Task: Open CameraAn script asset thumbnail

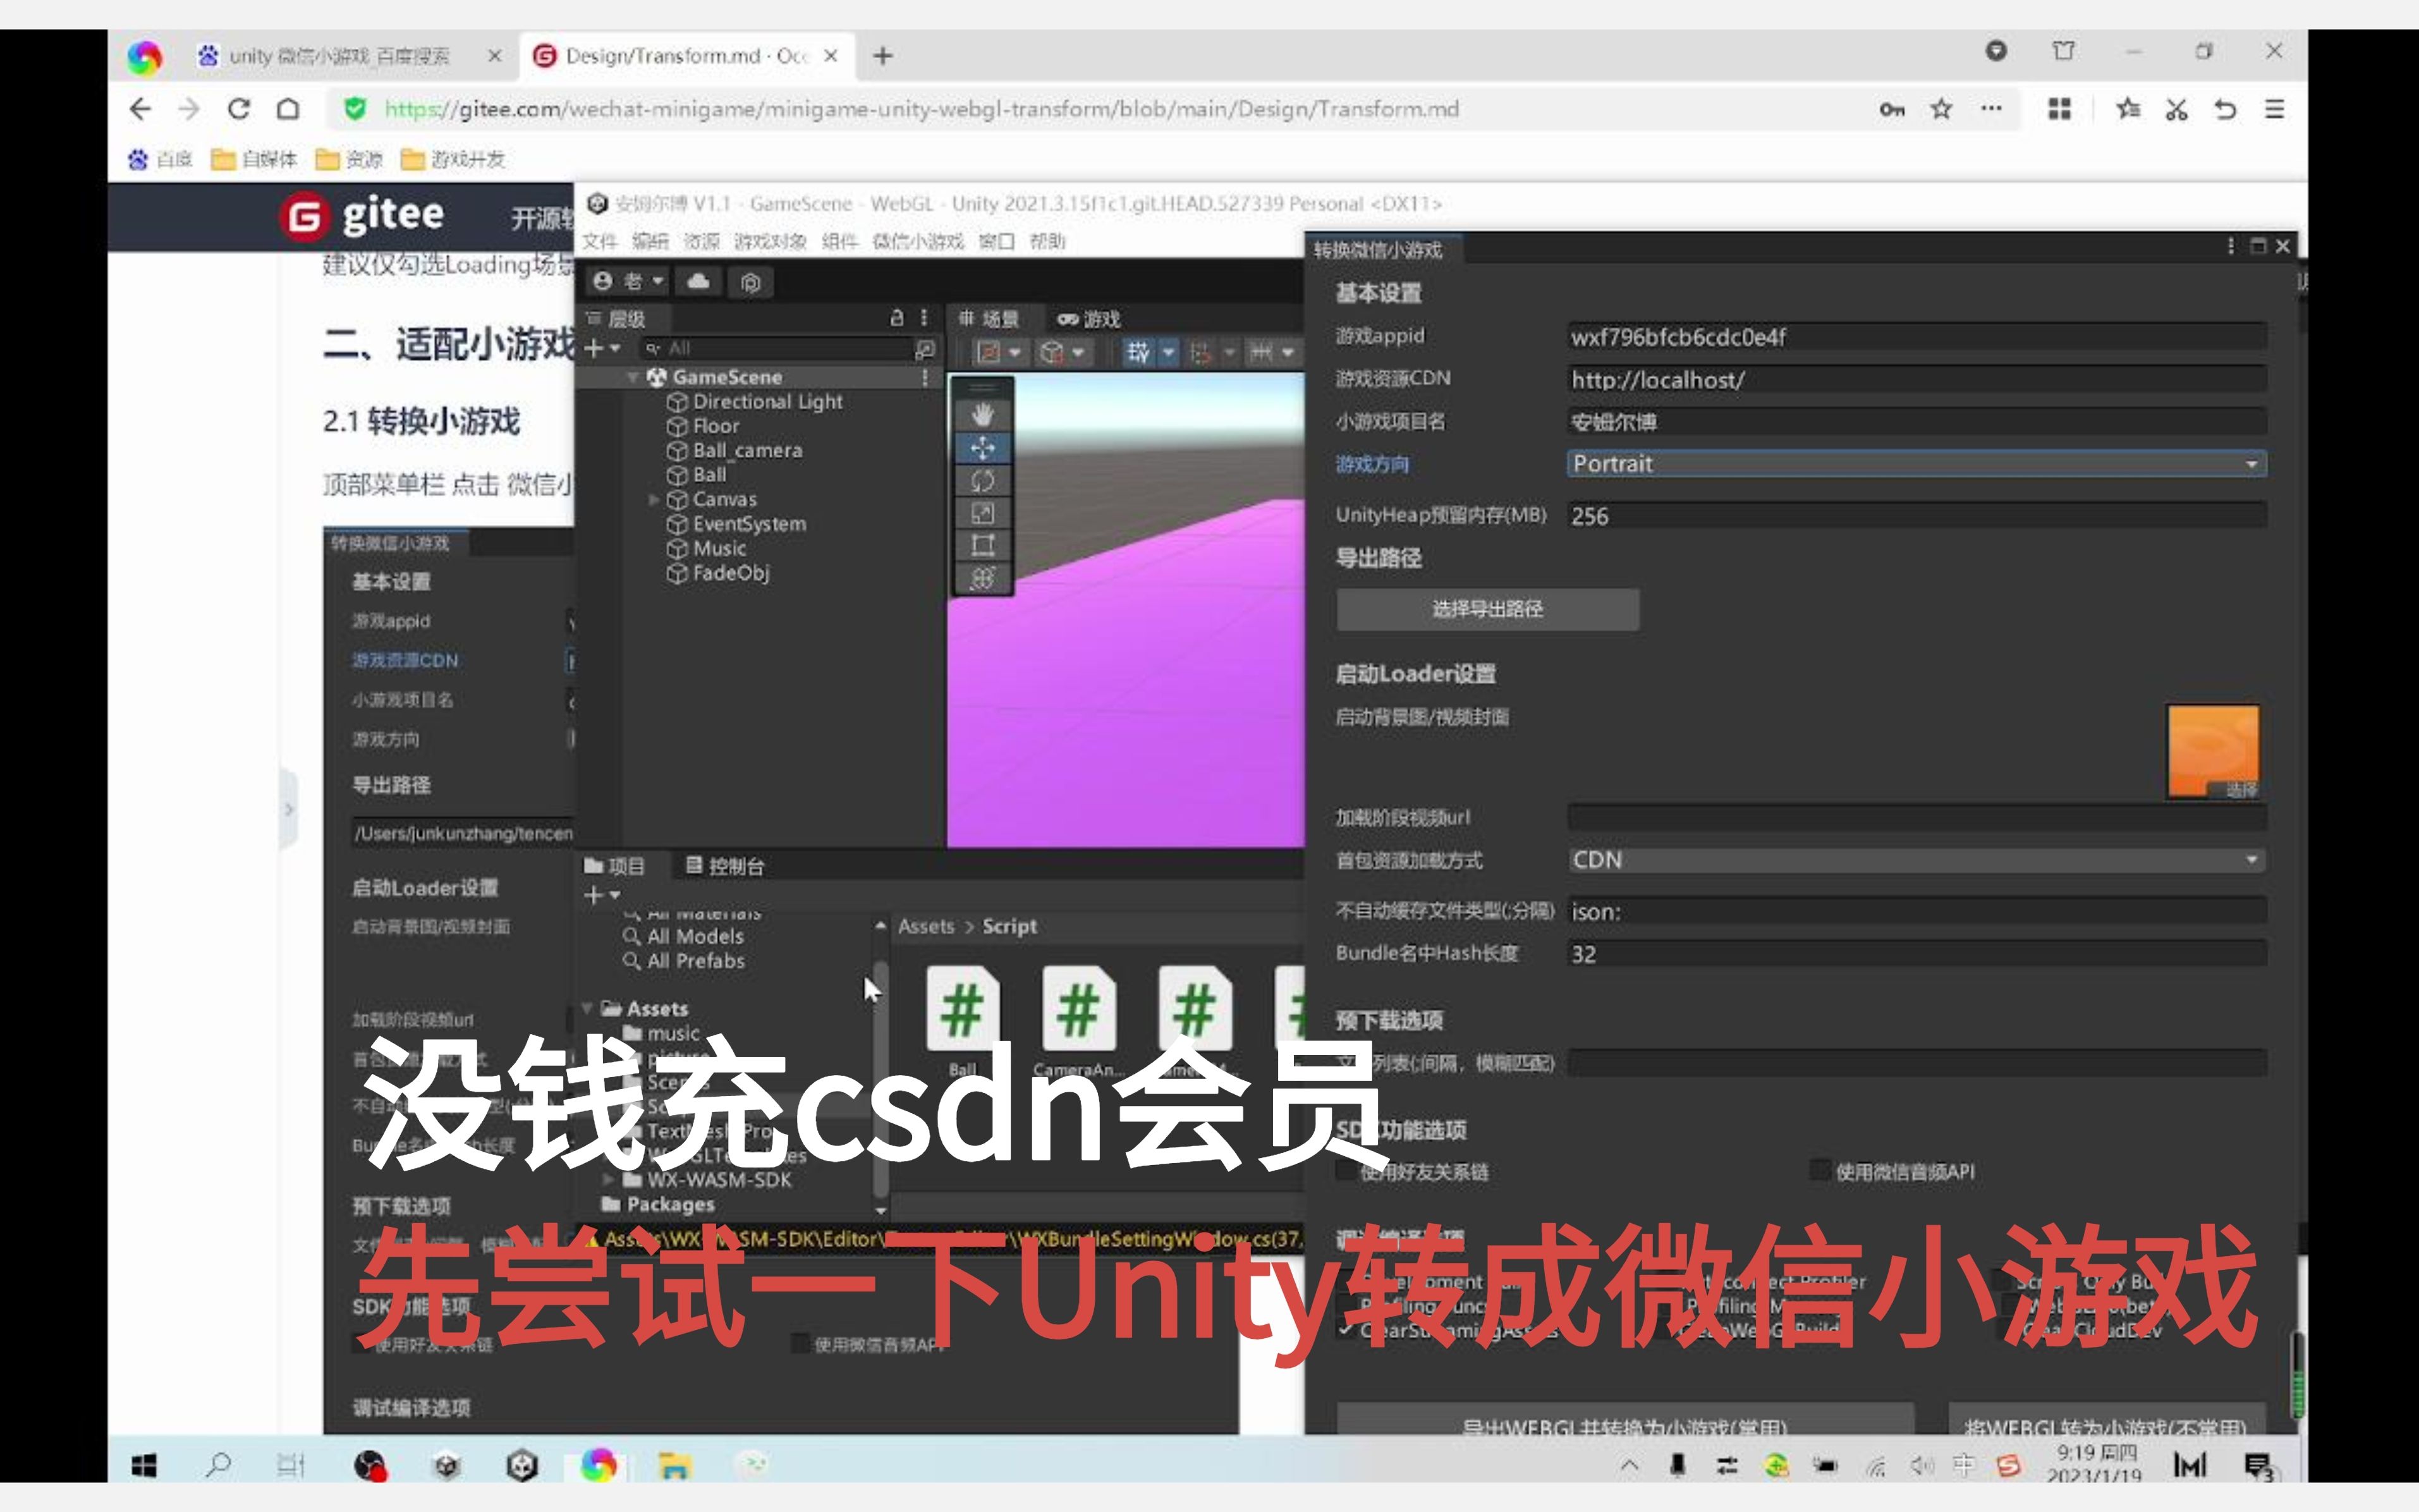Action: tap(1078, 1009)
